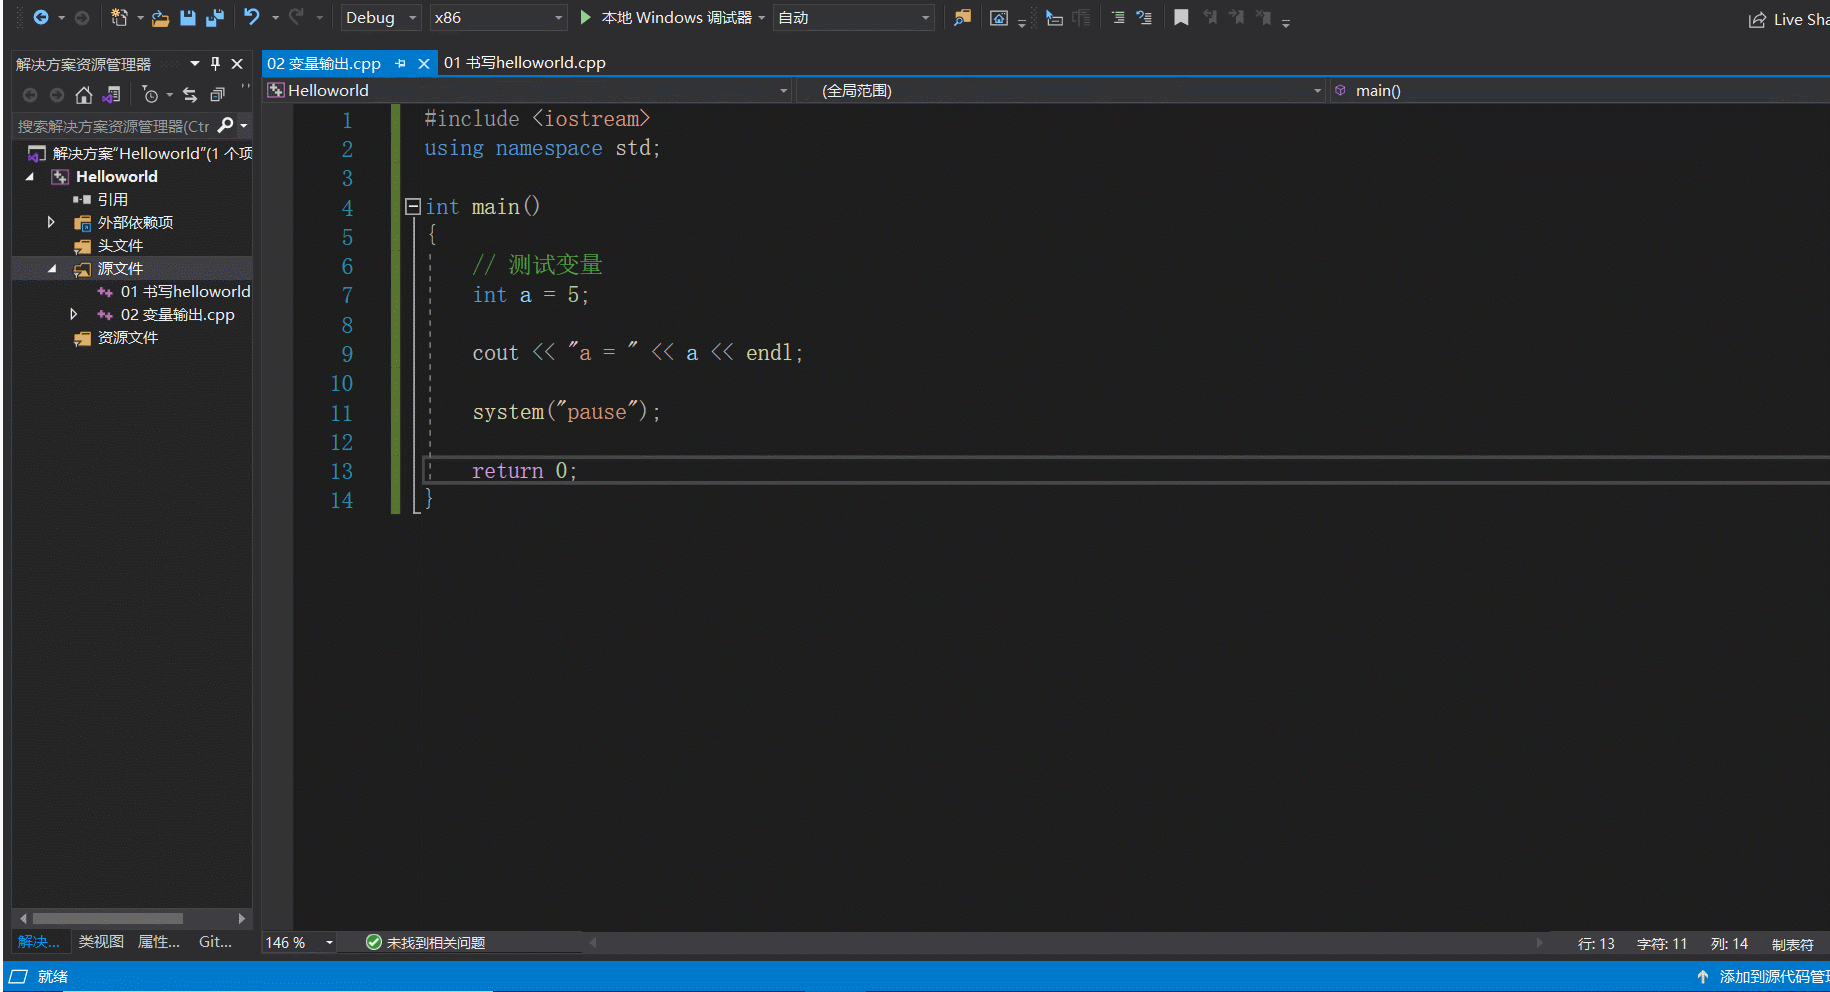The image size is (1830, 992).
Task: Select 01 书写helloworld file in tree
Action: click(x=185, y=291)
